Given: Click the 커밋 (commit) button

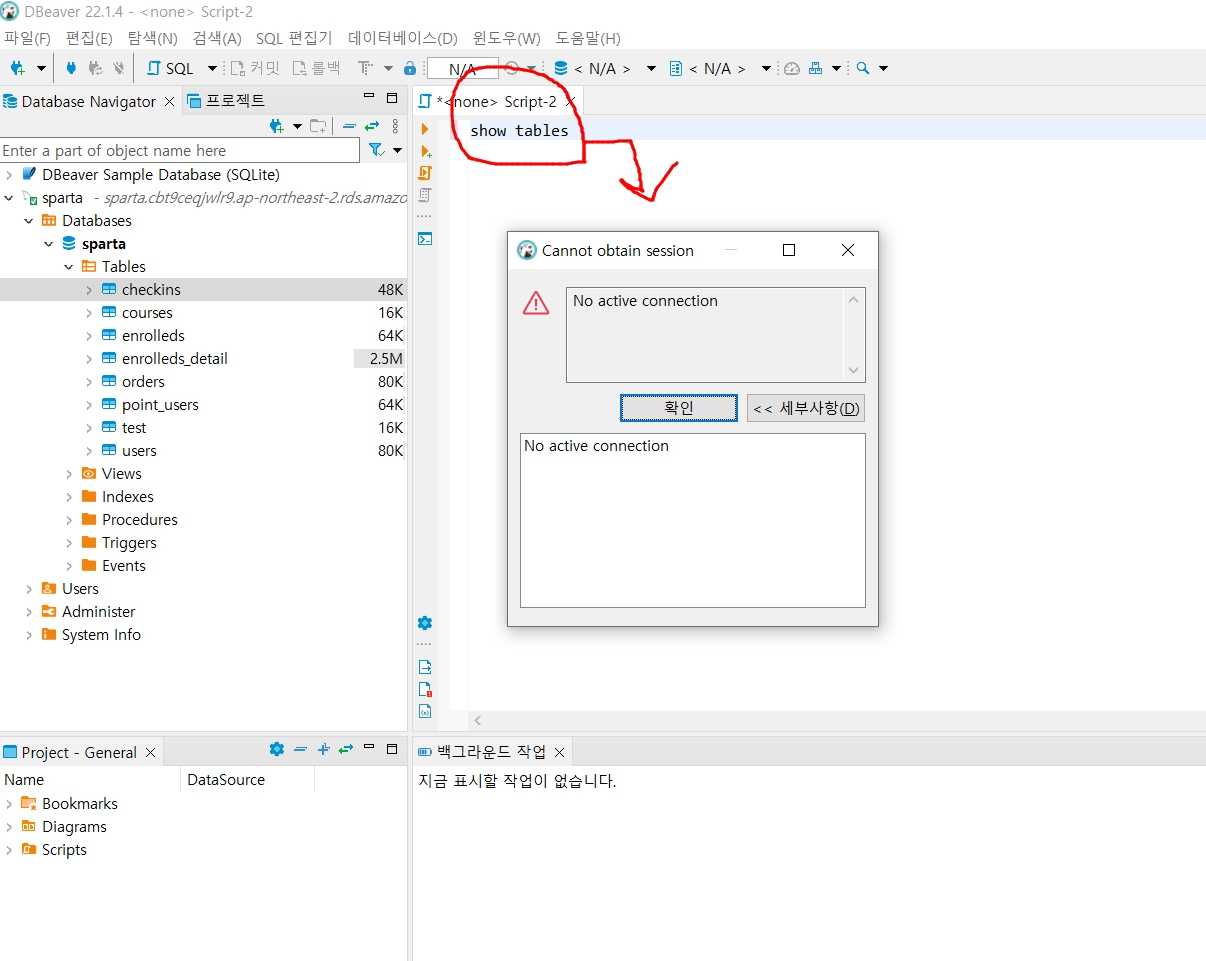Looking at the screenshot, I should tap(255, 68).
